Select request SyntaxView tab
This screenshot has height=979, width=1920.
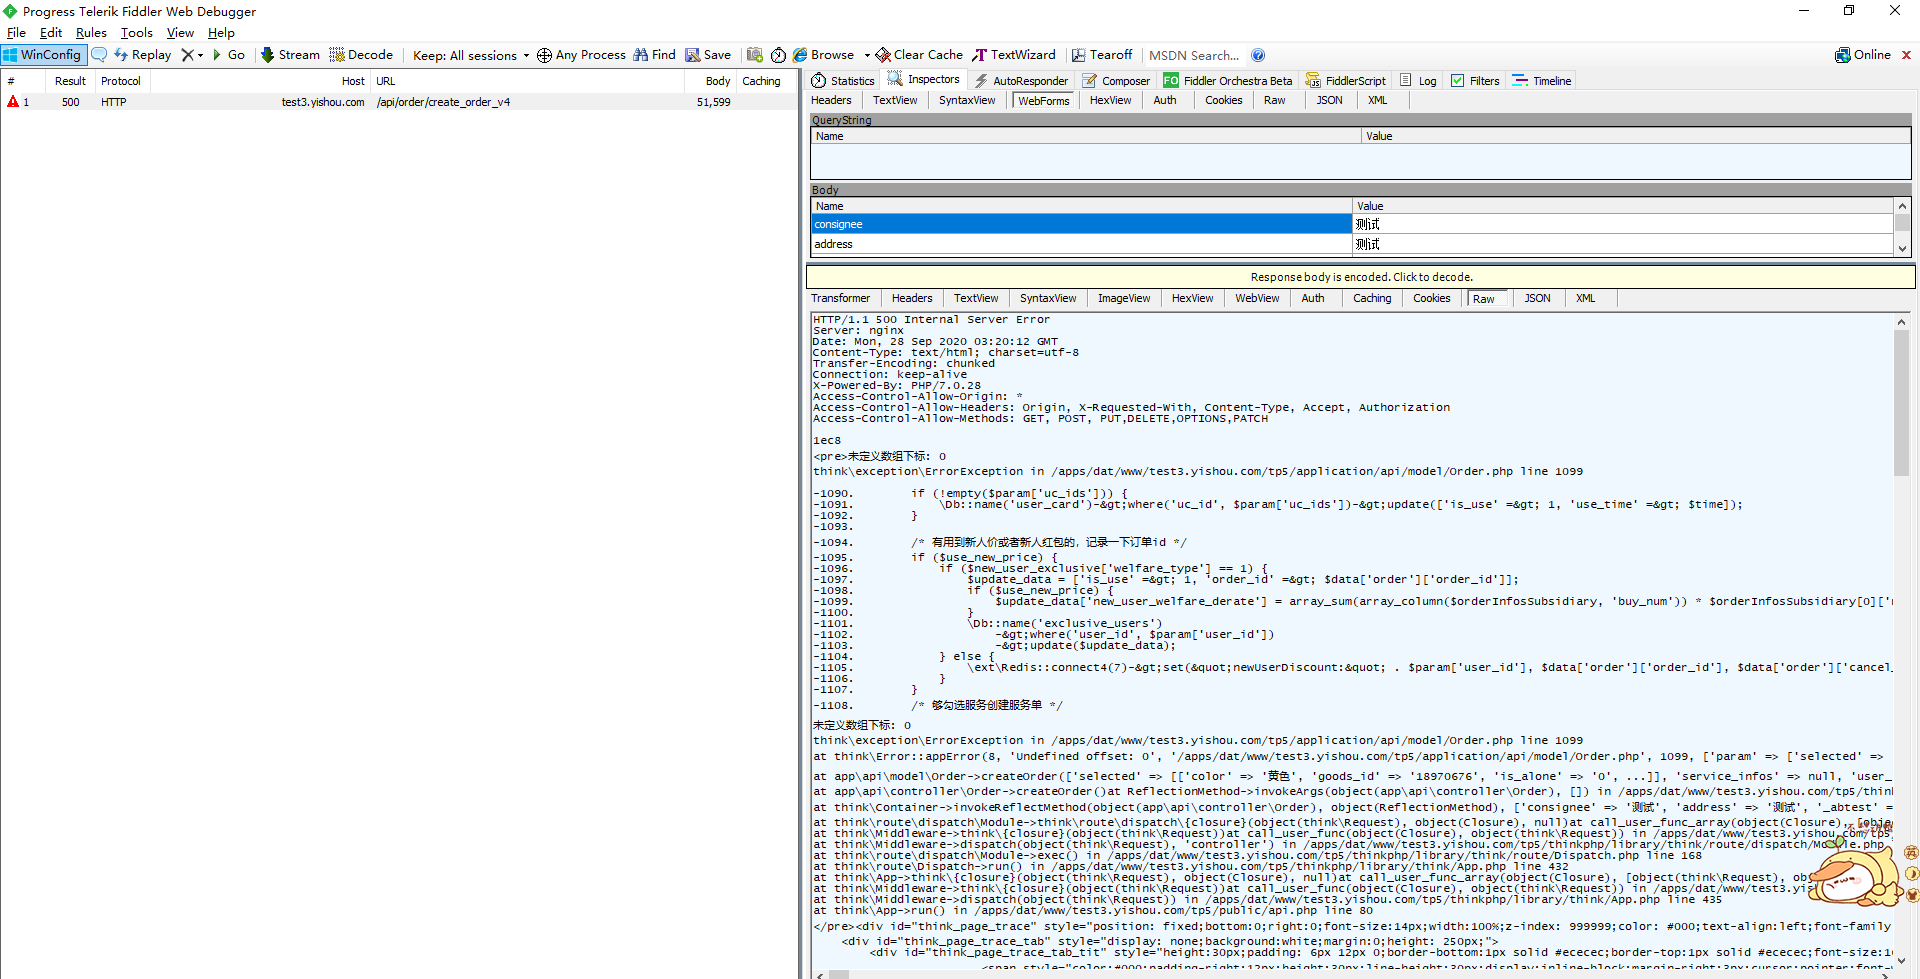pos(967,100)
